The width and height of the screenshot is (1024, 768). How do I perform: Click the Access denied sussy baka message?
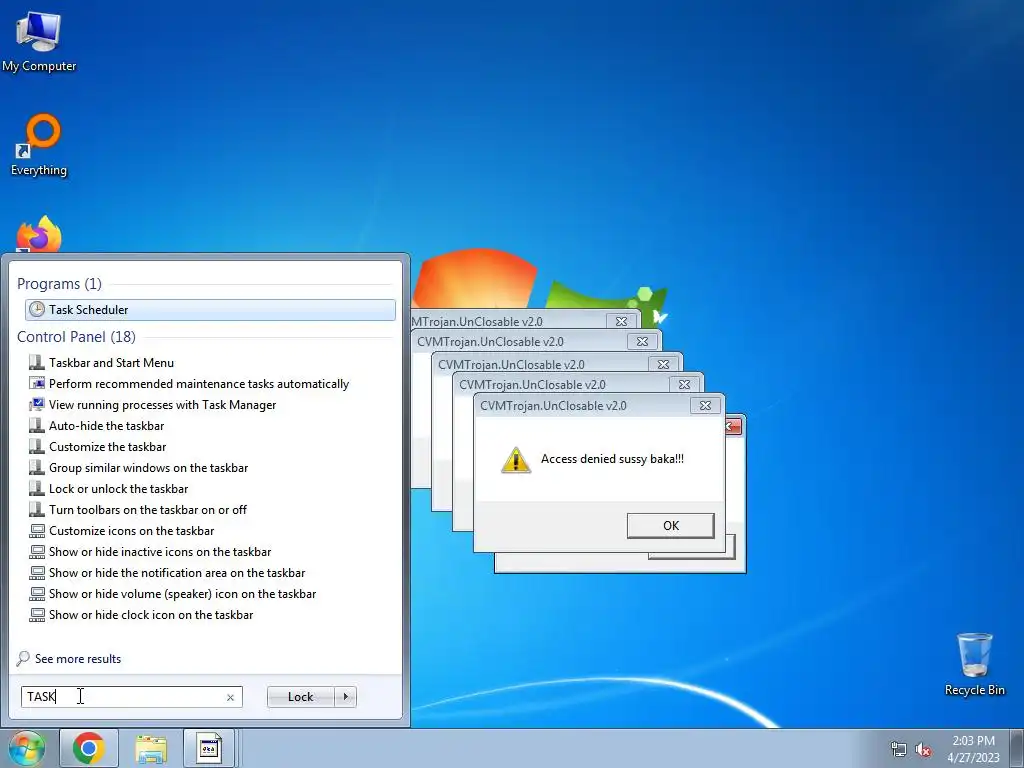(x=612, y=458)
